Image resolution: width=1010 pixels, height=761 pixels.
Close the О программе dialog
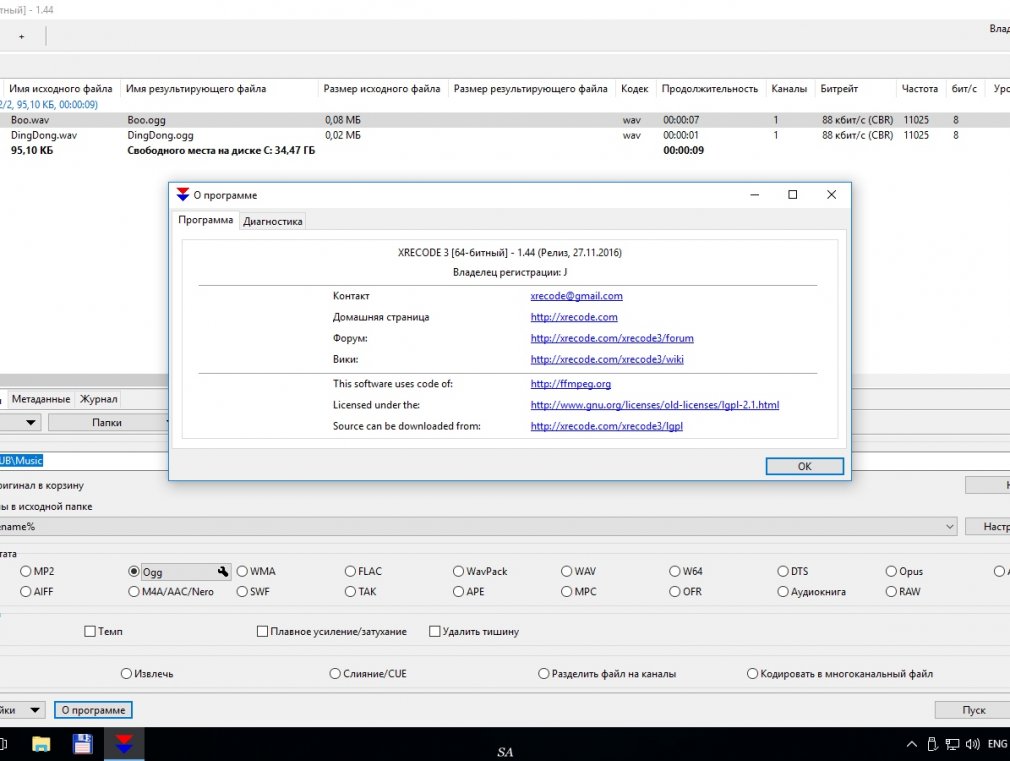click(832, 195)
